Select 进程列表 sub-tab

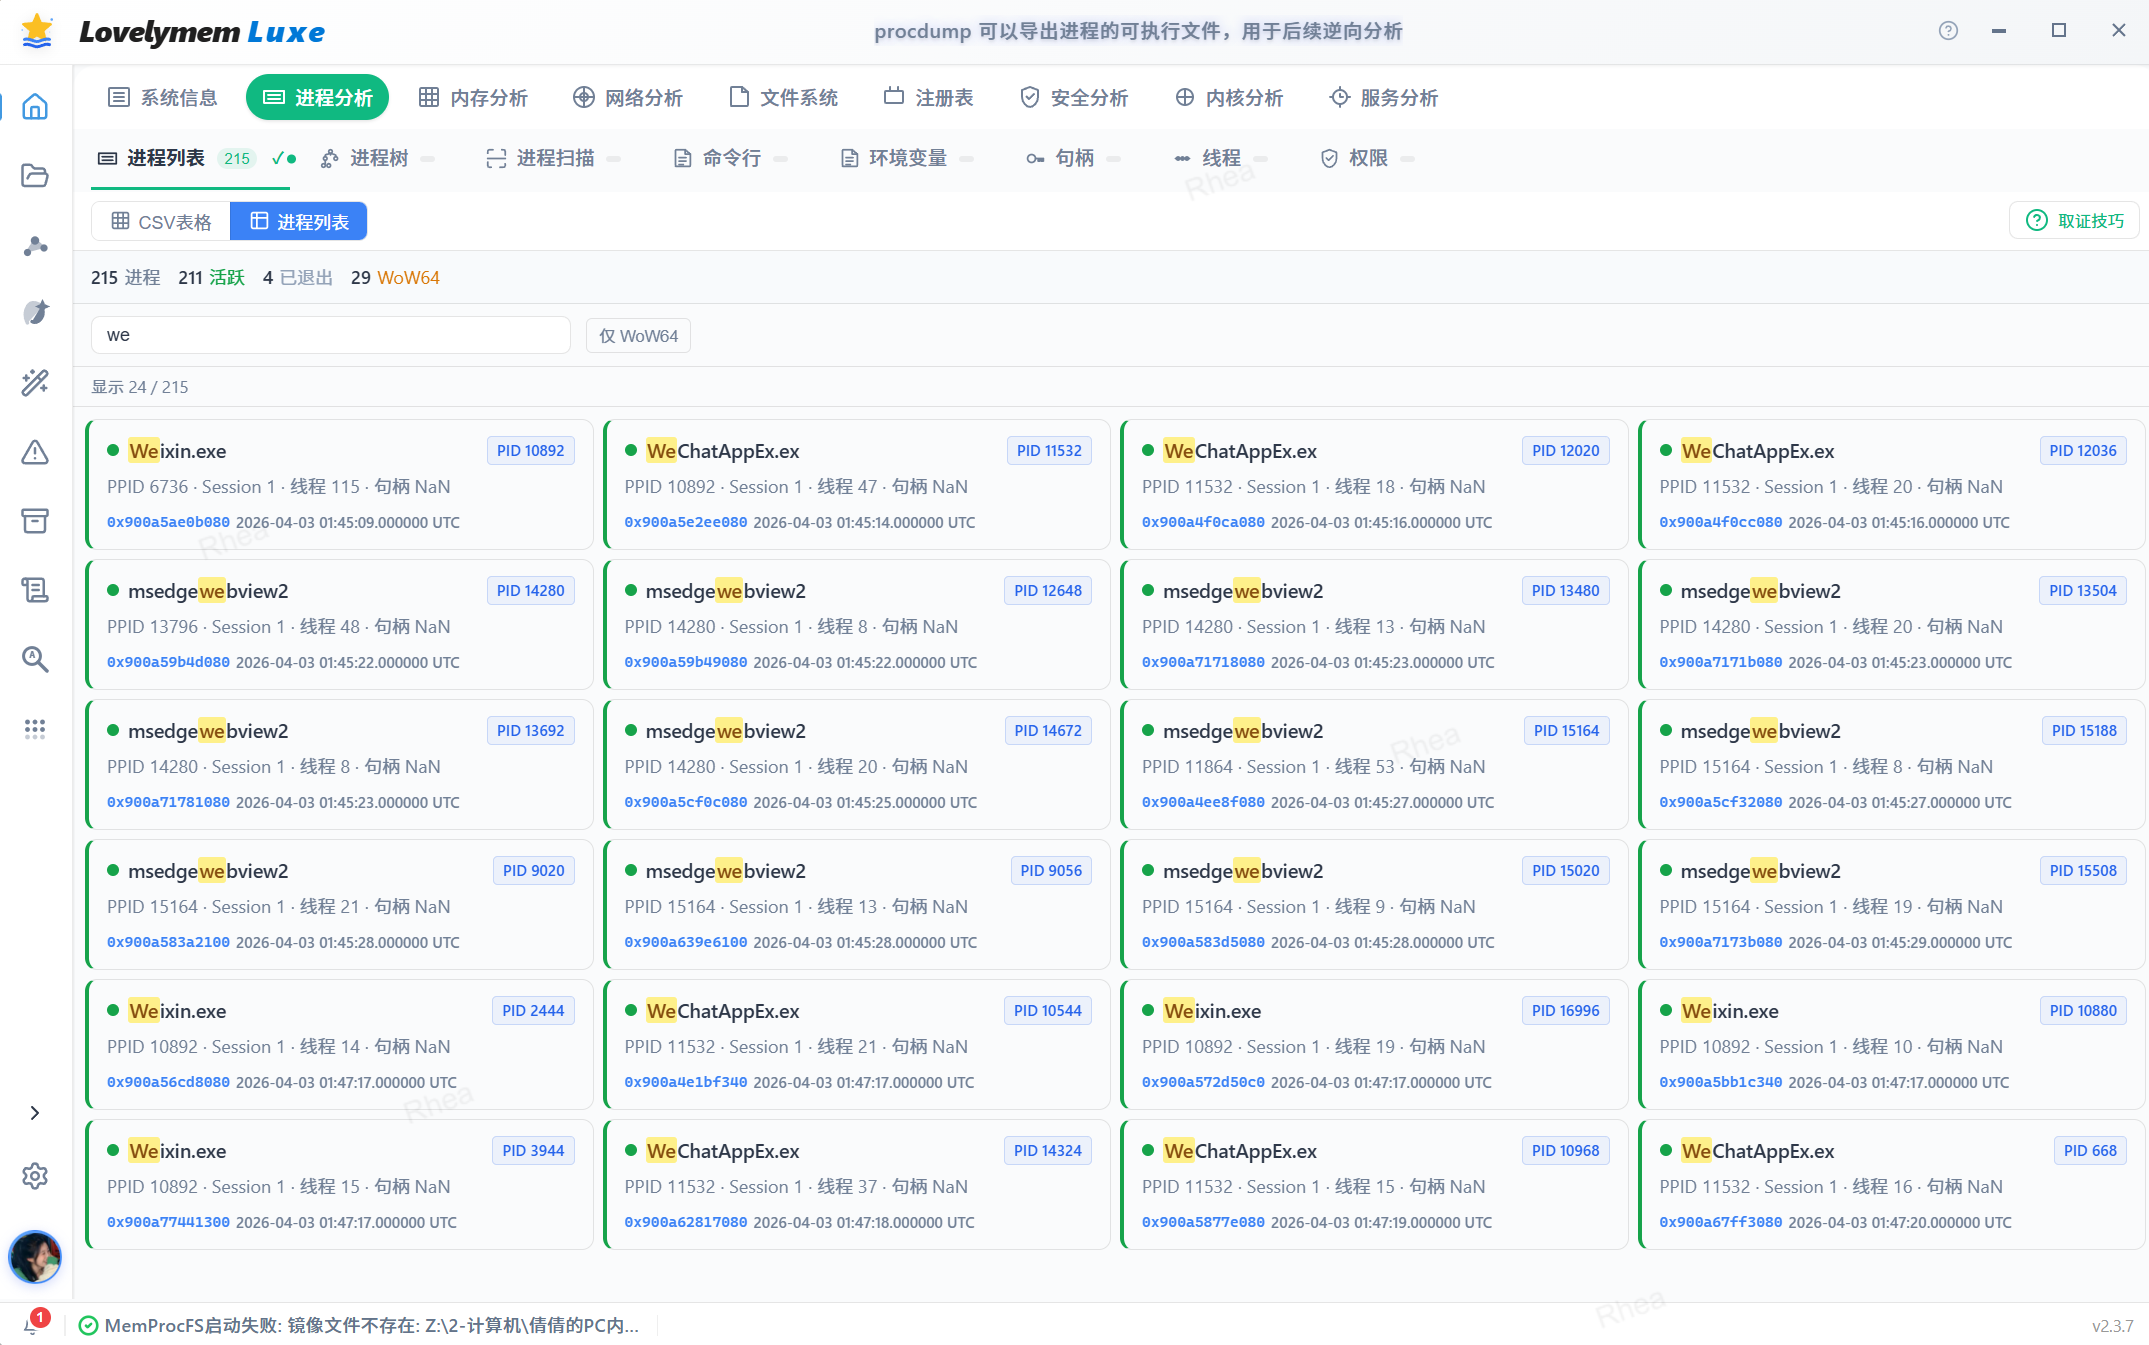coord(191,158)
